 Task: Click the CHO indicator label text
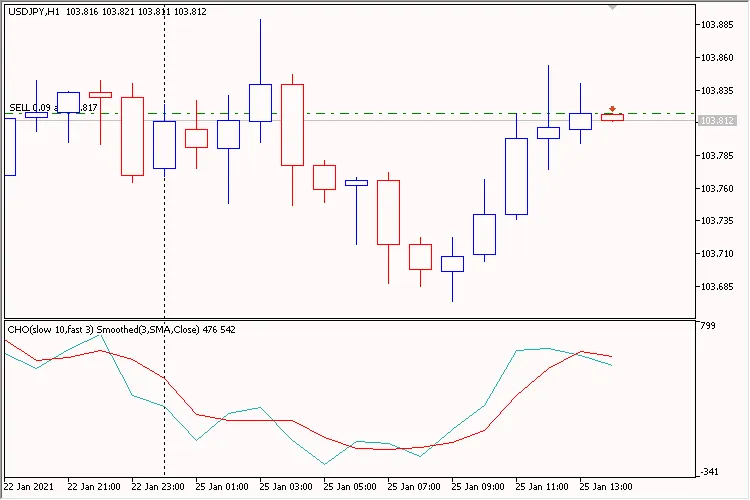coord(120,329)
